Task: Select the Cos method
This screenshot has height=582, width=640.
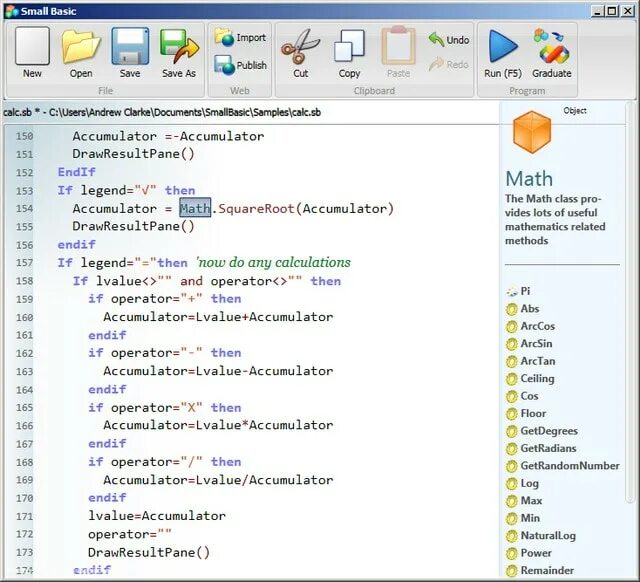Action: [522, 396]
